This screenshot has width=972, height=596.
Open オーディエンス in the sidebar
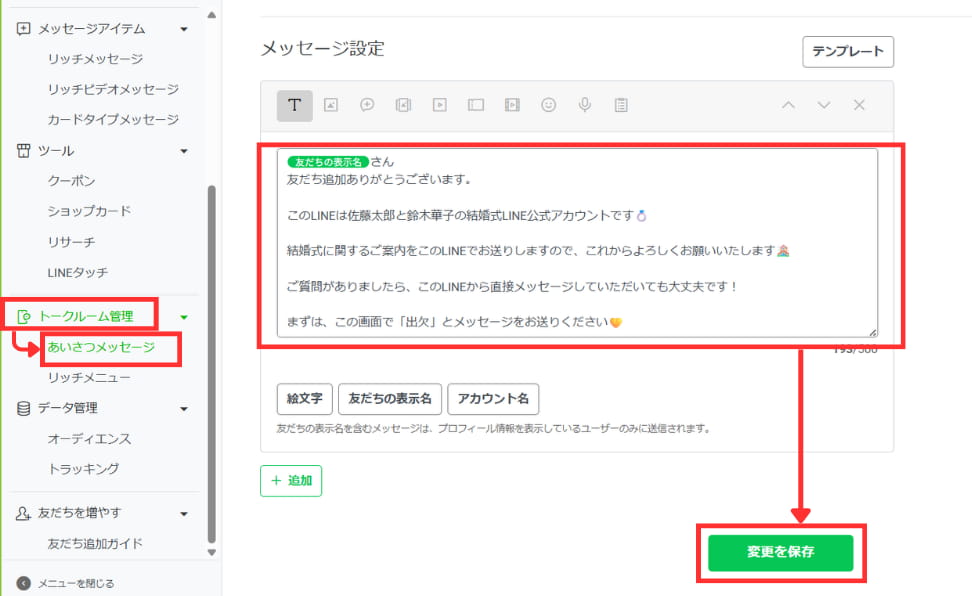click(89, 439)
